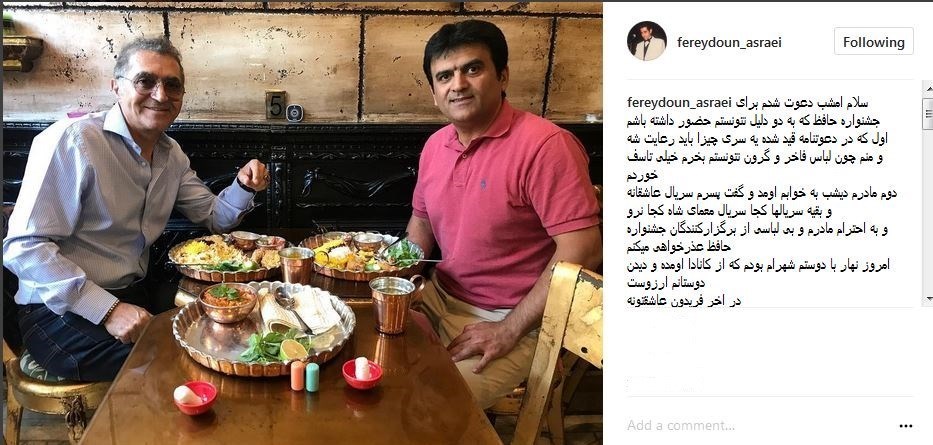The height and width of the screenshot is (445, 933).
Task: Click the caption scrollbar up arrow
Action: pyautogui.click(x=928, y=88)
